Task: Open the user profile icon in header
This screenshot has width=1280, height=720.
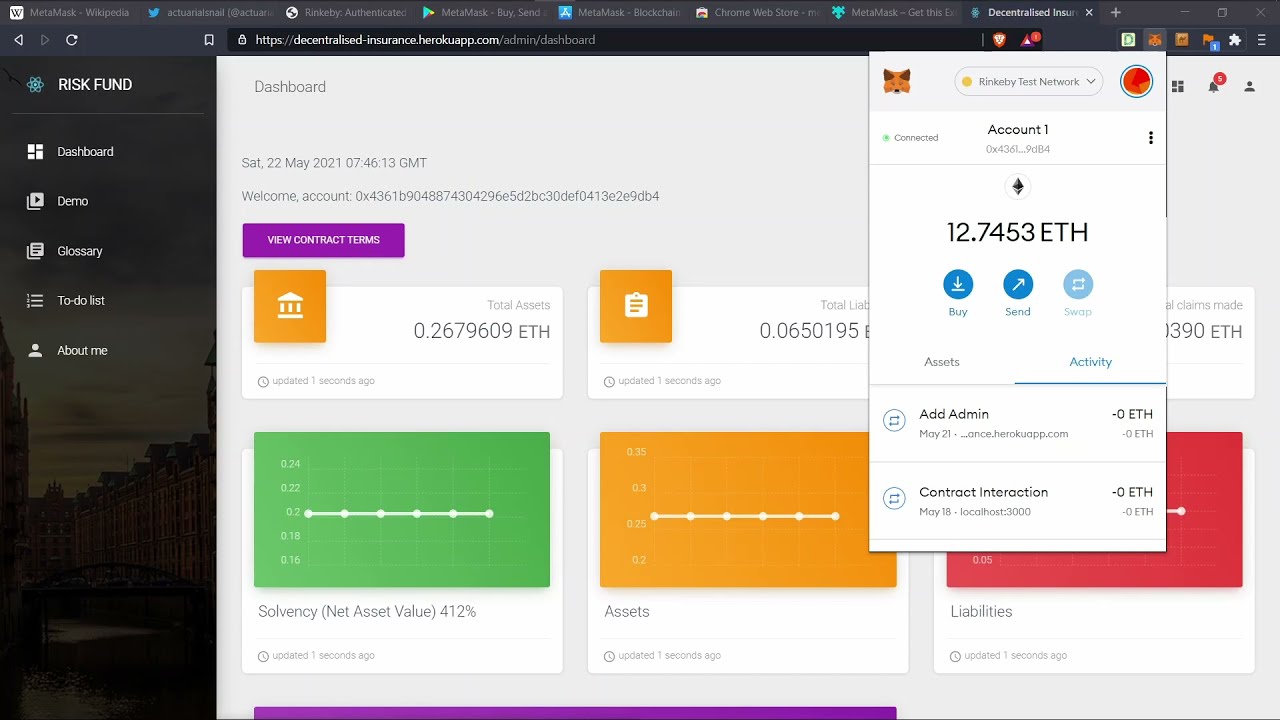Action: coord(1249,87)
